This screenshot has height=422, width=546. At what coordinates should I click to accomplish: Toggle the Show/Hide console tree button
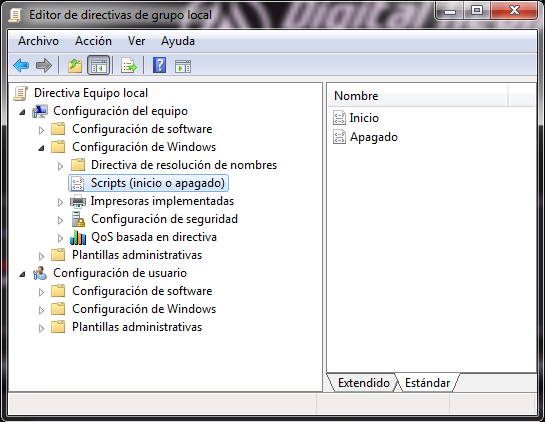(x=99, y=65)
